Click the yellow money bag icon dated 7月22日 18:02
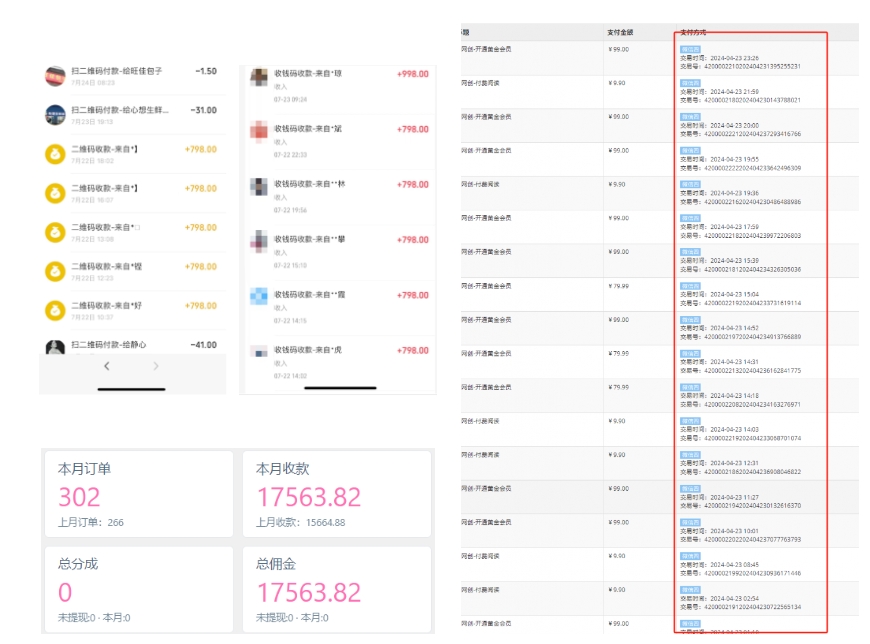The height and width of the screenshot is (644, 870). coord(55,154)
